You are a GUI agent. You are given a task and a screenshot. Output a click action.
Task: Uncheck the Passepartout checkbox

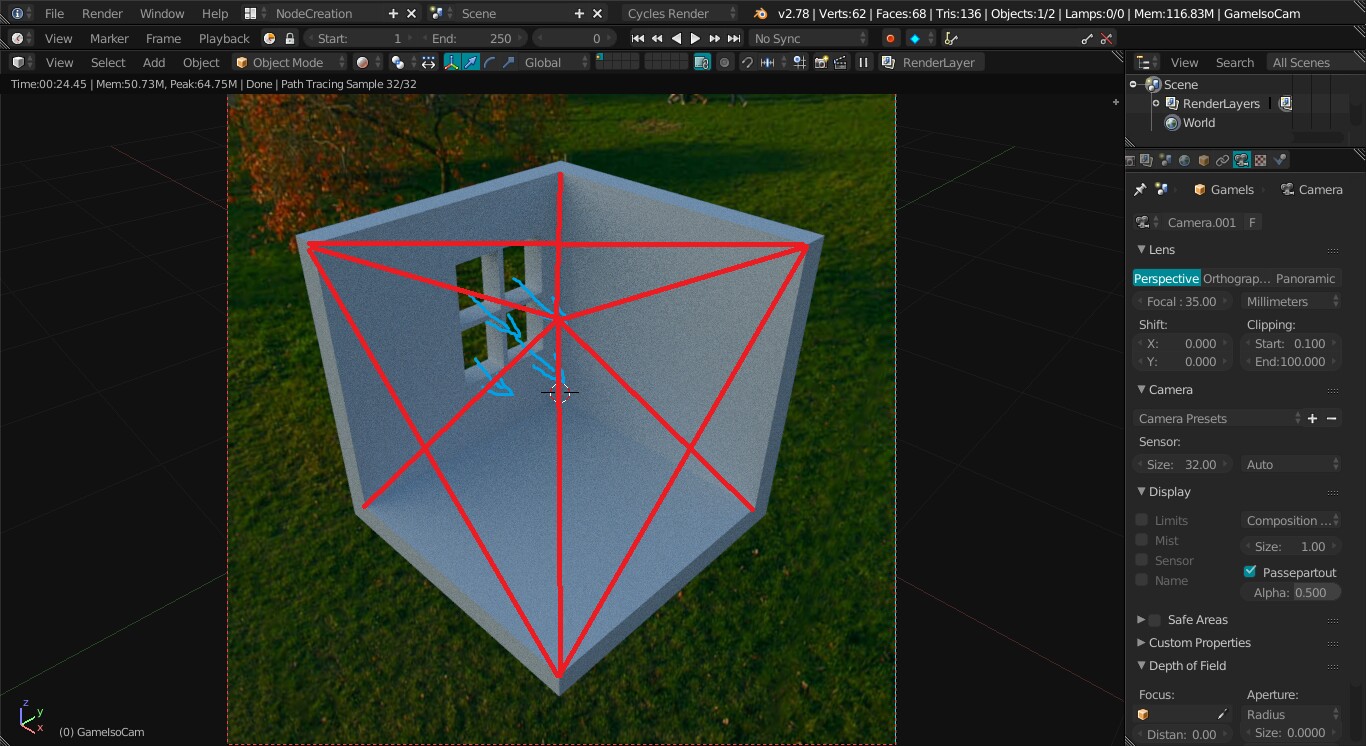click(1250, 572)
